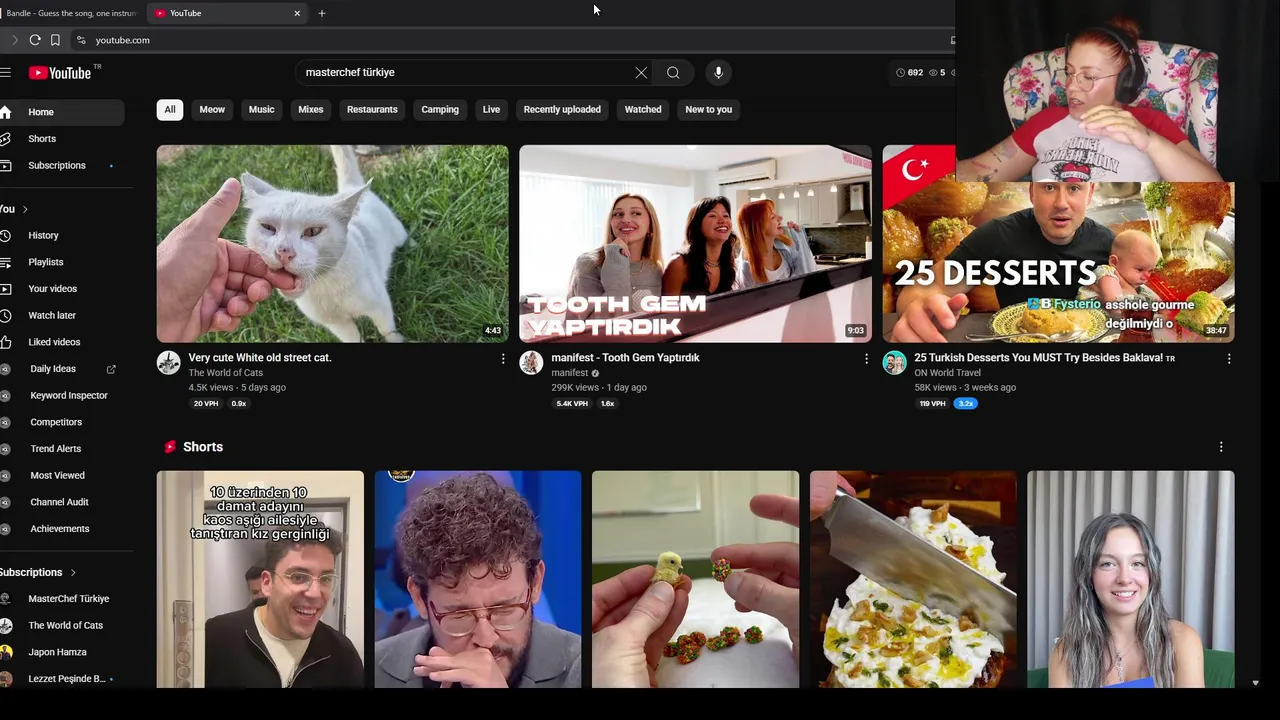Select the Restaurants filter chip

click(x=372, y=110)
